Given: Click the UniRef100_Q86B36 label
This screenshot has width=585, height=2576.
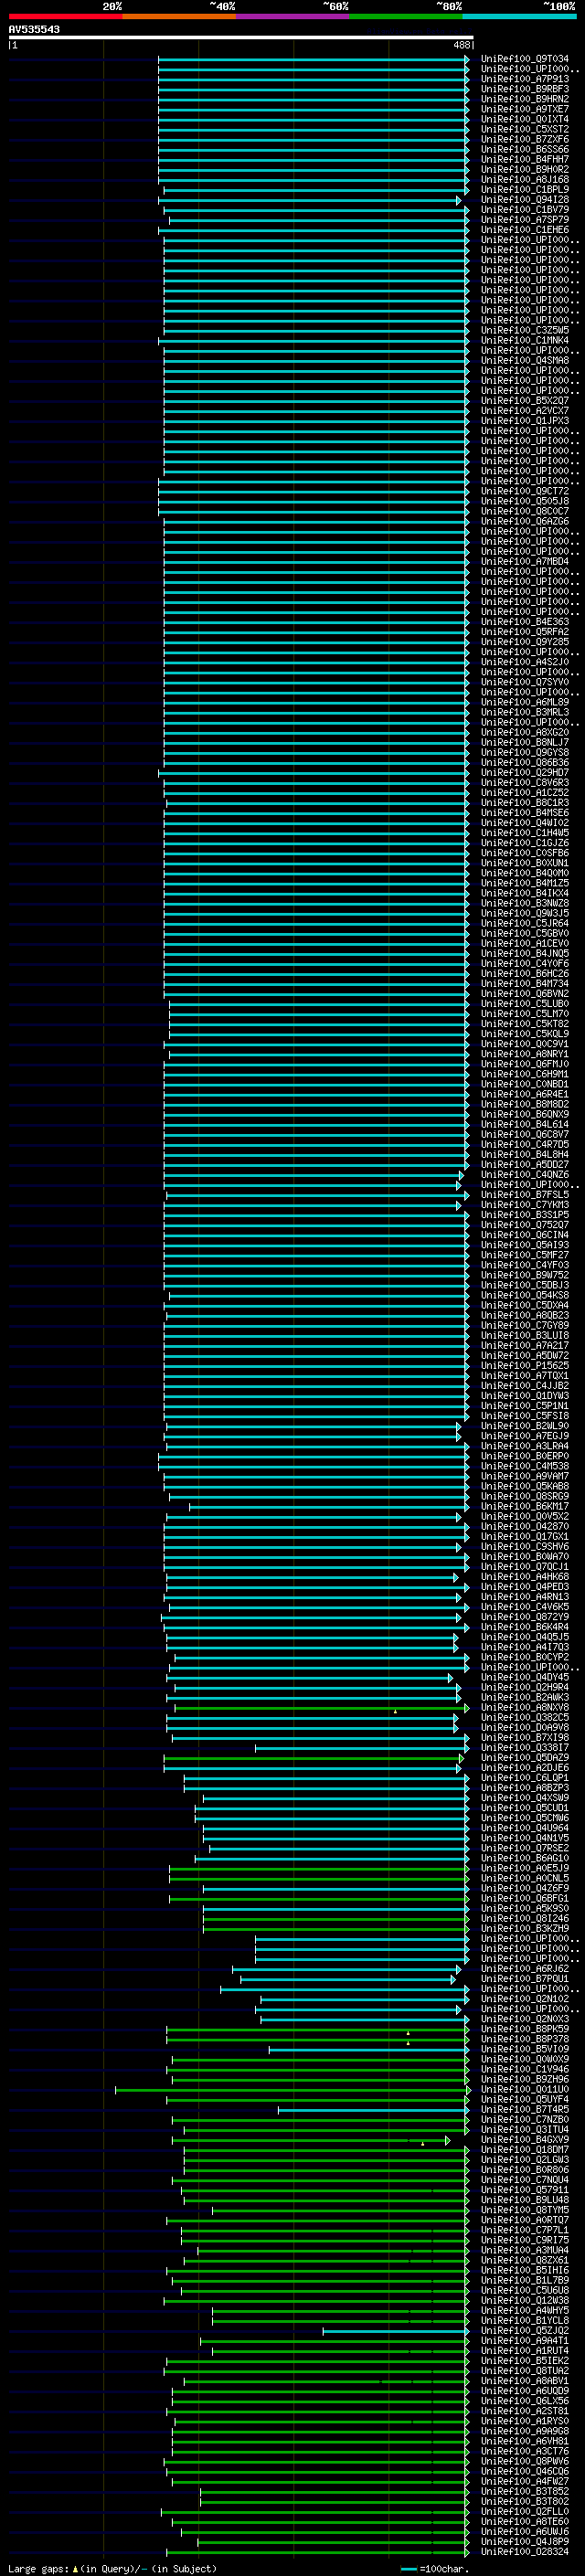Looking at the screenshot, I should click(525, 763).
